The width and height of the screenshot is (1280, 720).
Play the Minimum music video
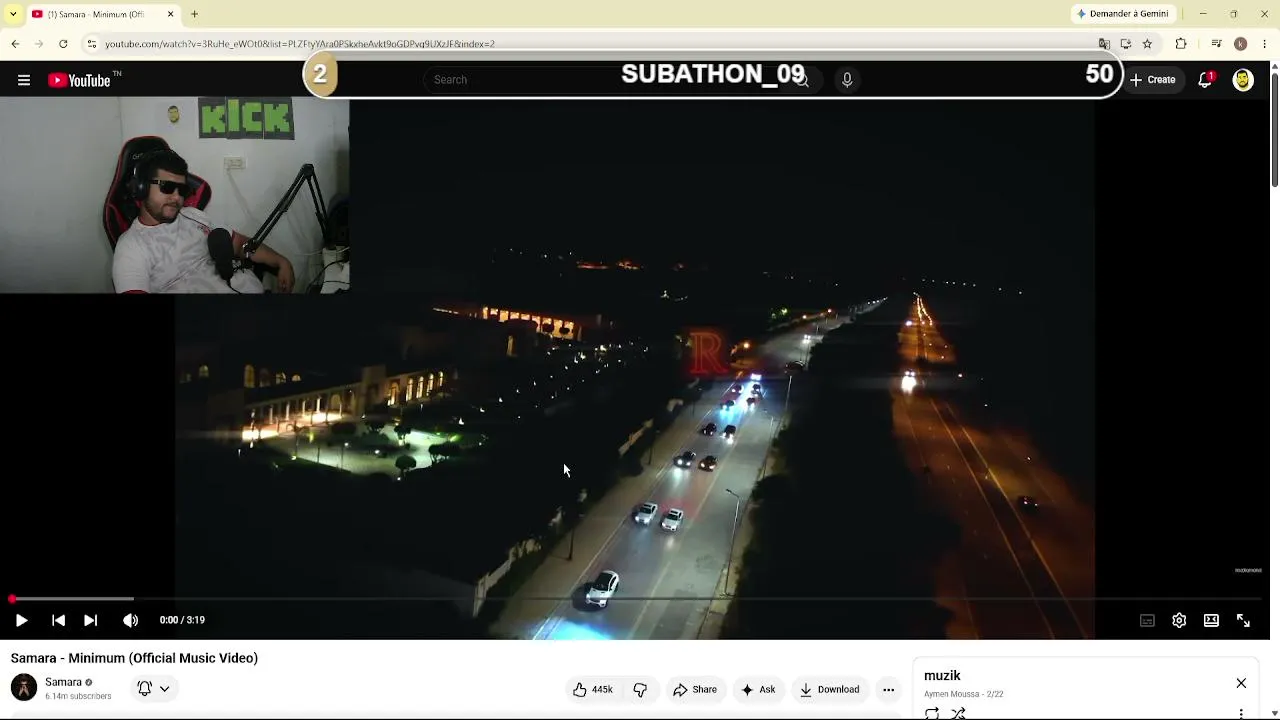[21, 620]
